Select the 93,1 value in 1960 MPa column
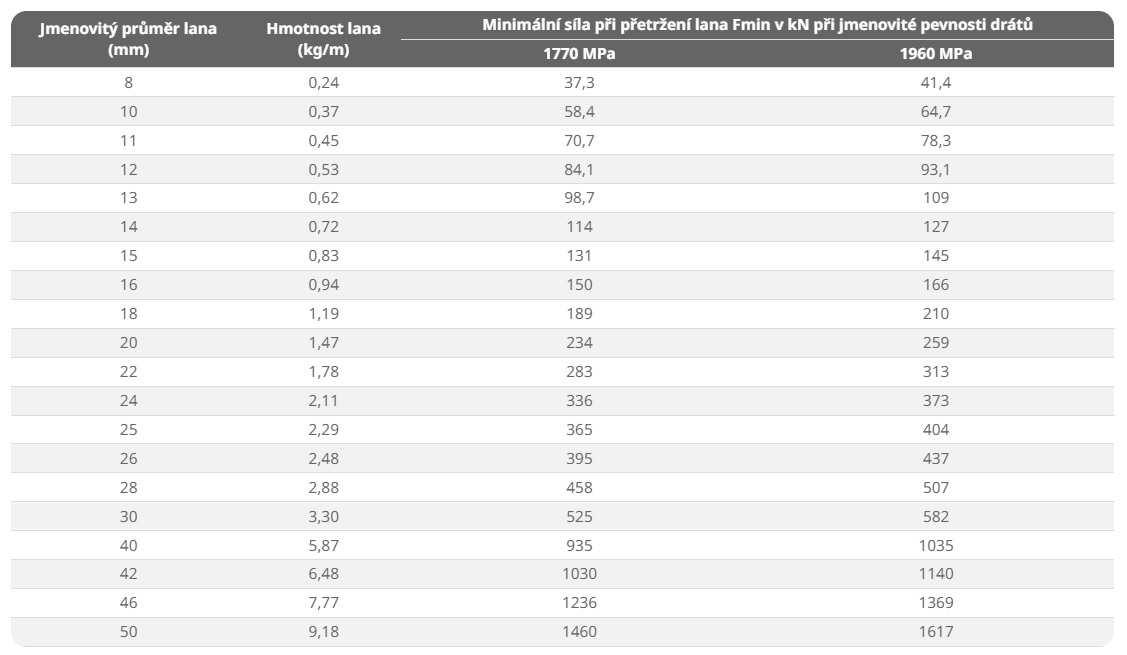 936,169
